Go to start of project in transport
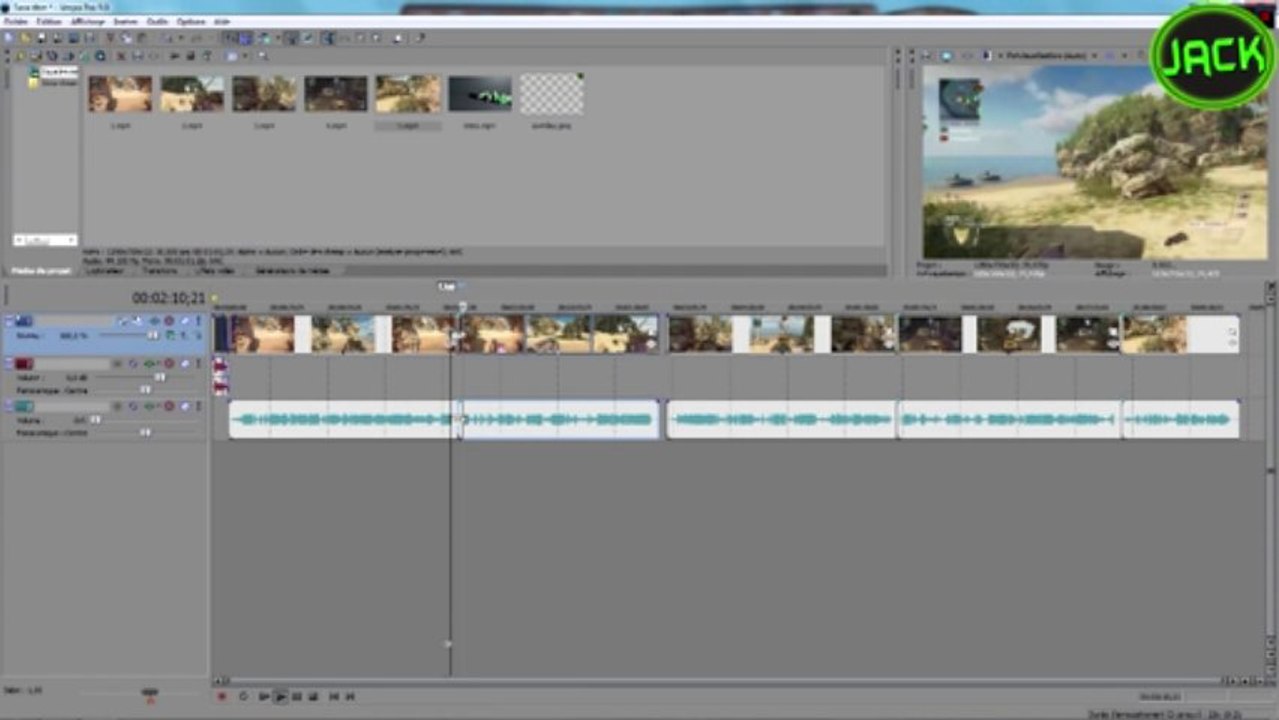 pyautogui.click(x=334, y=696)
